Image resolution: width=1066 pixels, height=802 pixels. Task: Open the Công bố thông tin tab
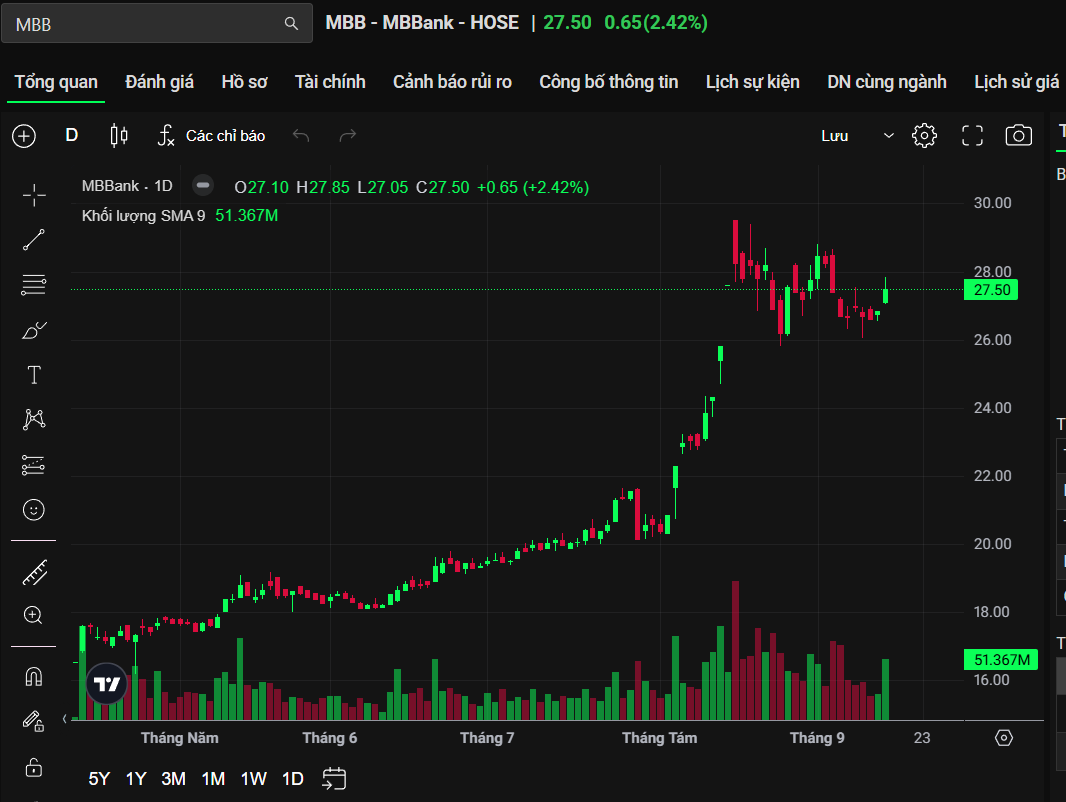tap(608, 82)
